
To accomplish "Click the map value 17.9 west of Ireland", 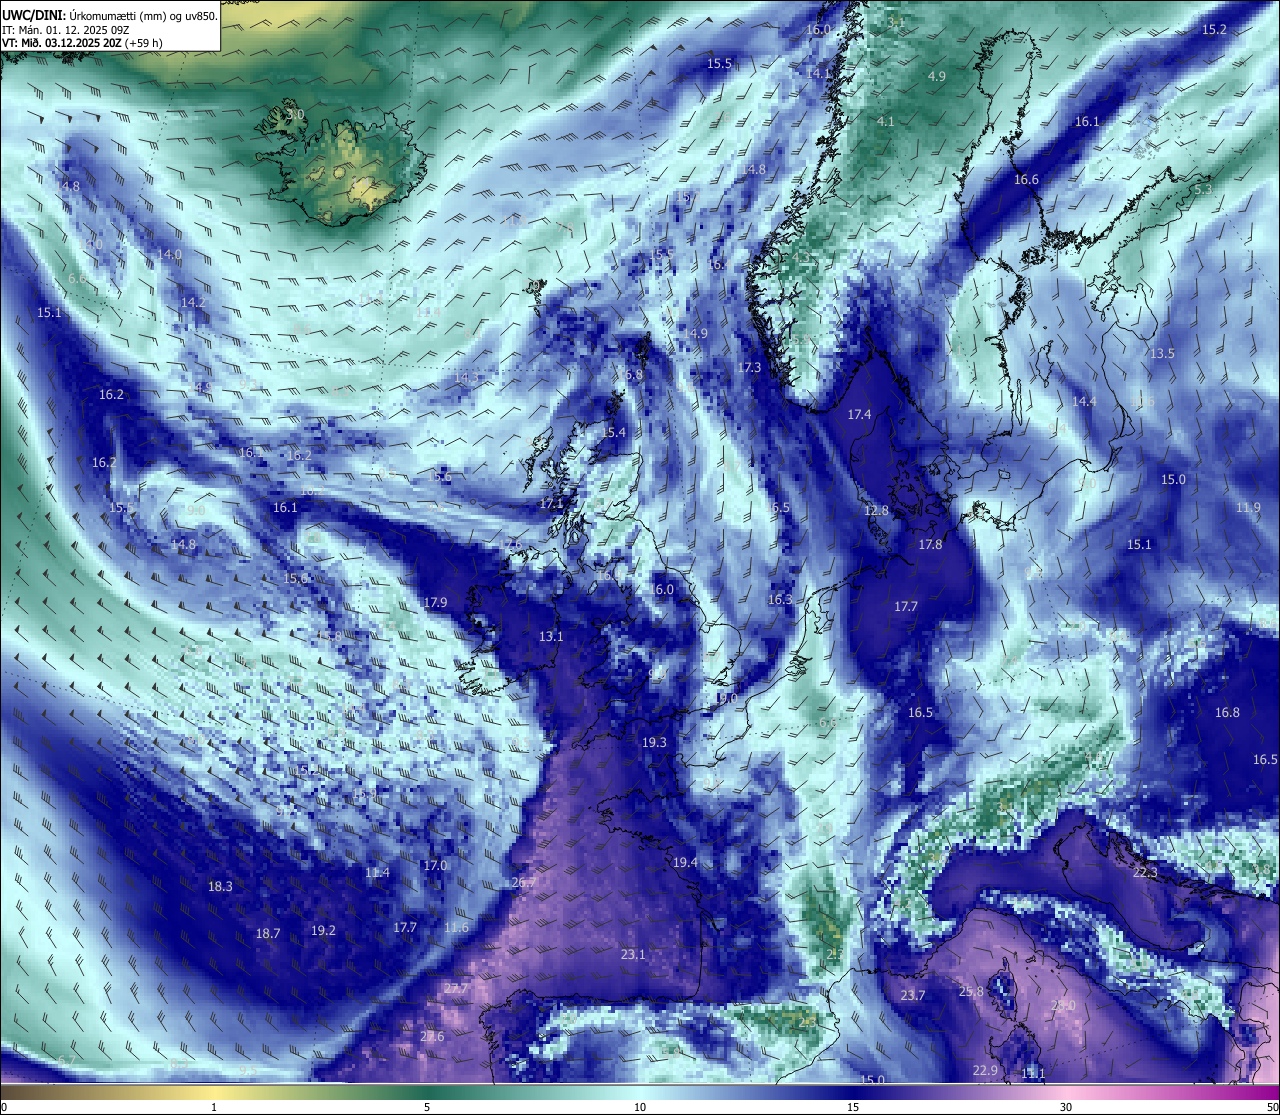I will 435,603.
